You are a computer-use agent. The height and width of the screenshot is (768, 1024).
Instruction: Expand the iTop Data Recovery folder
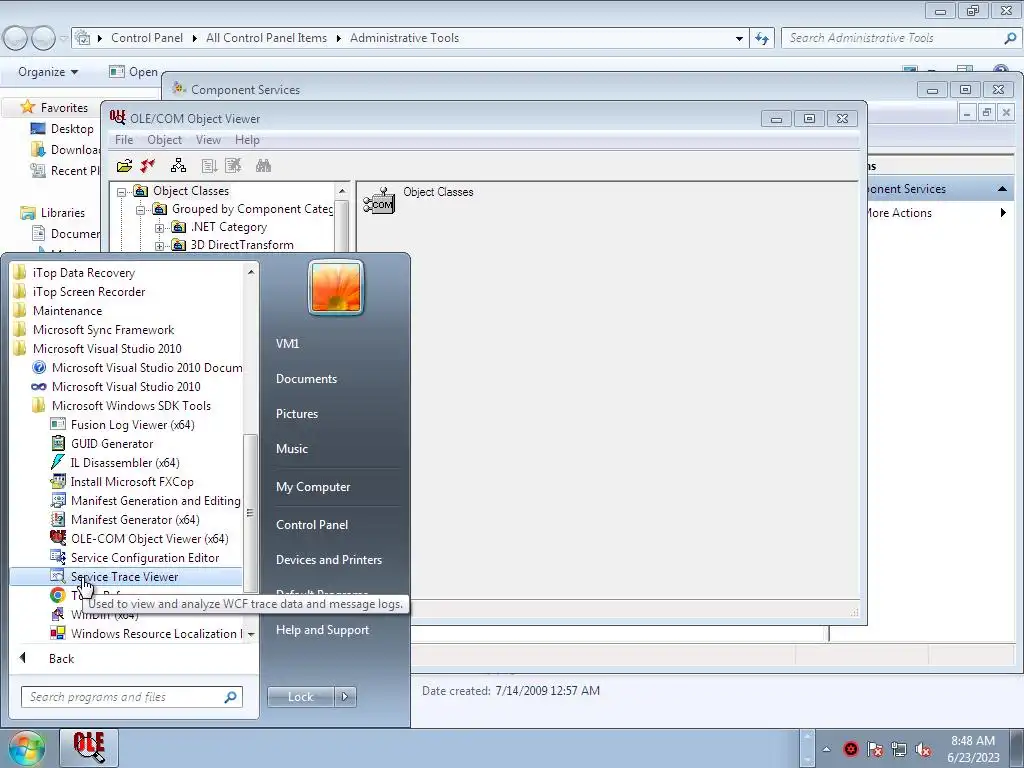coord(126,273)
